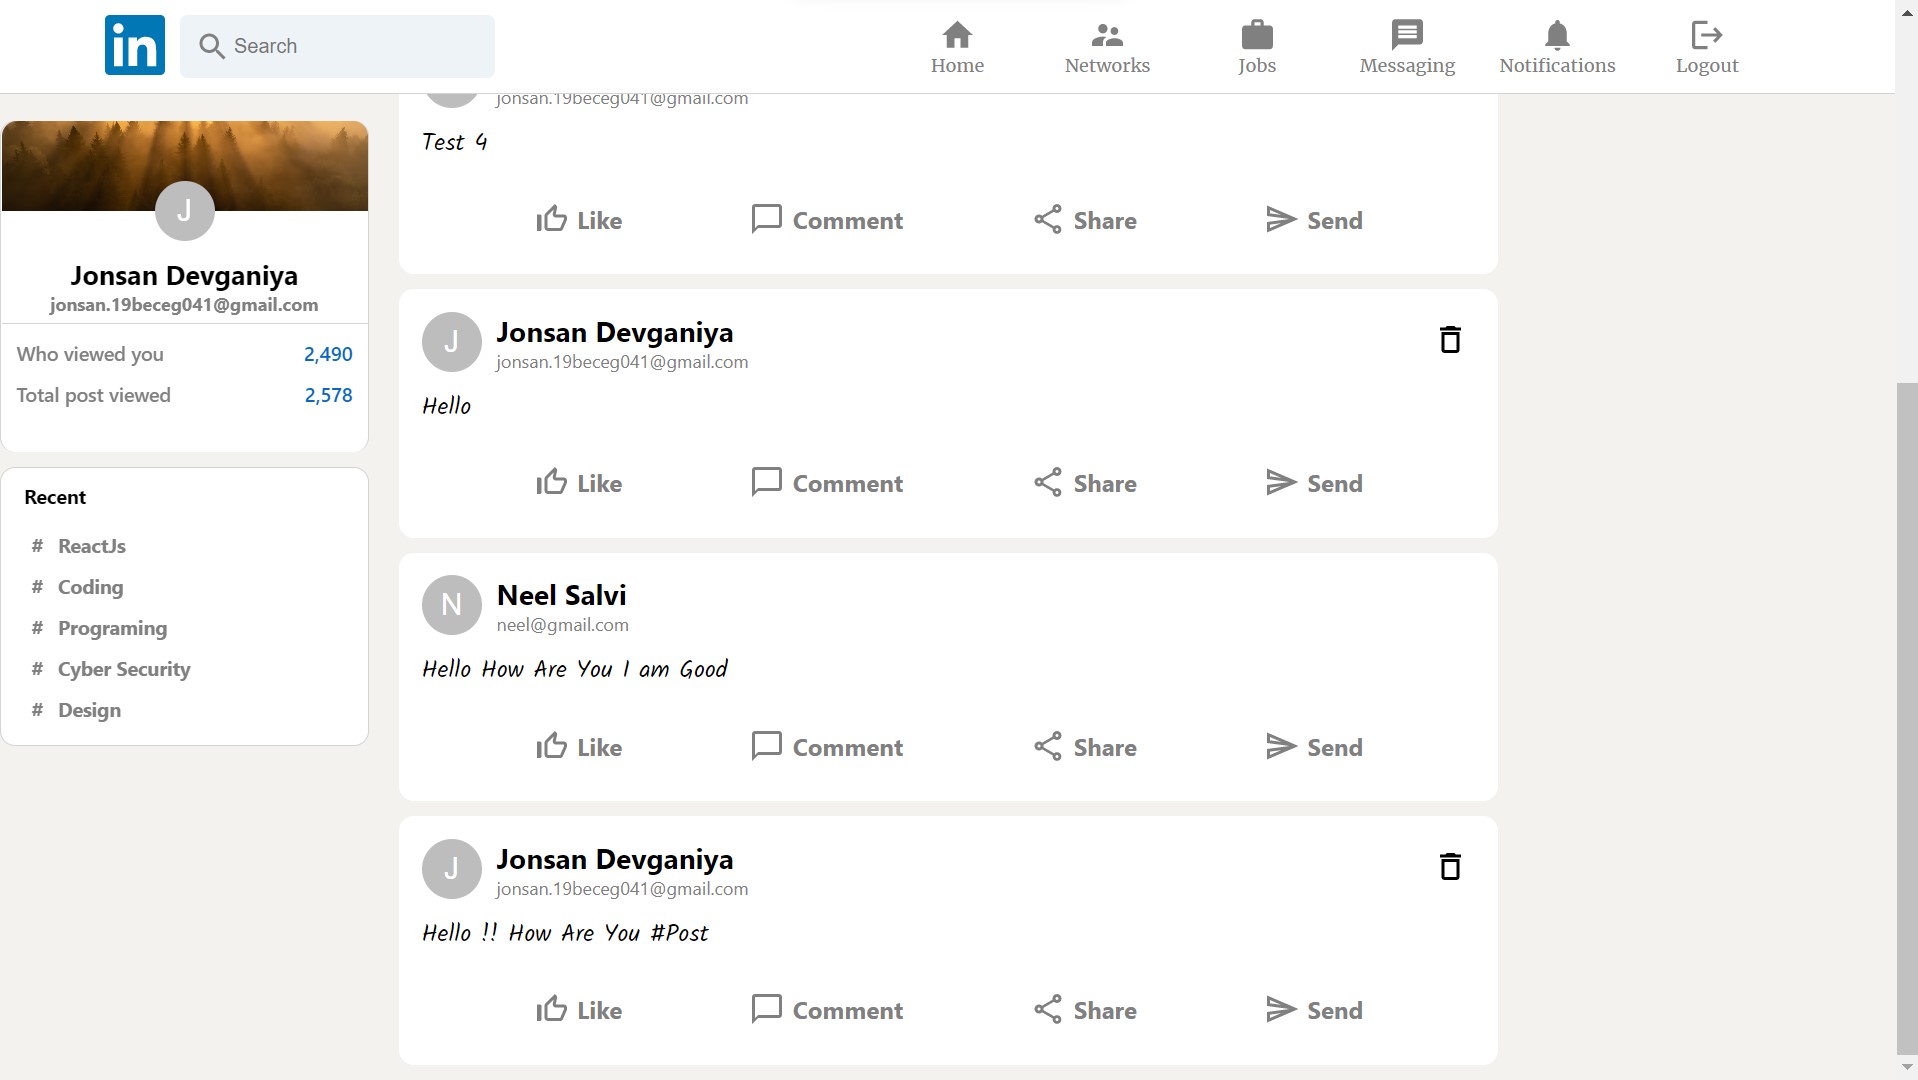Open Jonsan Devganiya's profile avatar
The width and height of the screenshot is (1918, 1080).
coord(184,211)
